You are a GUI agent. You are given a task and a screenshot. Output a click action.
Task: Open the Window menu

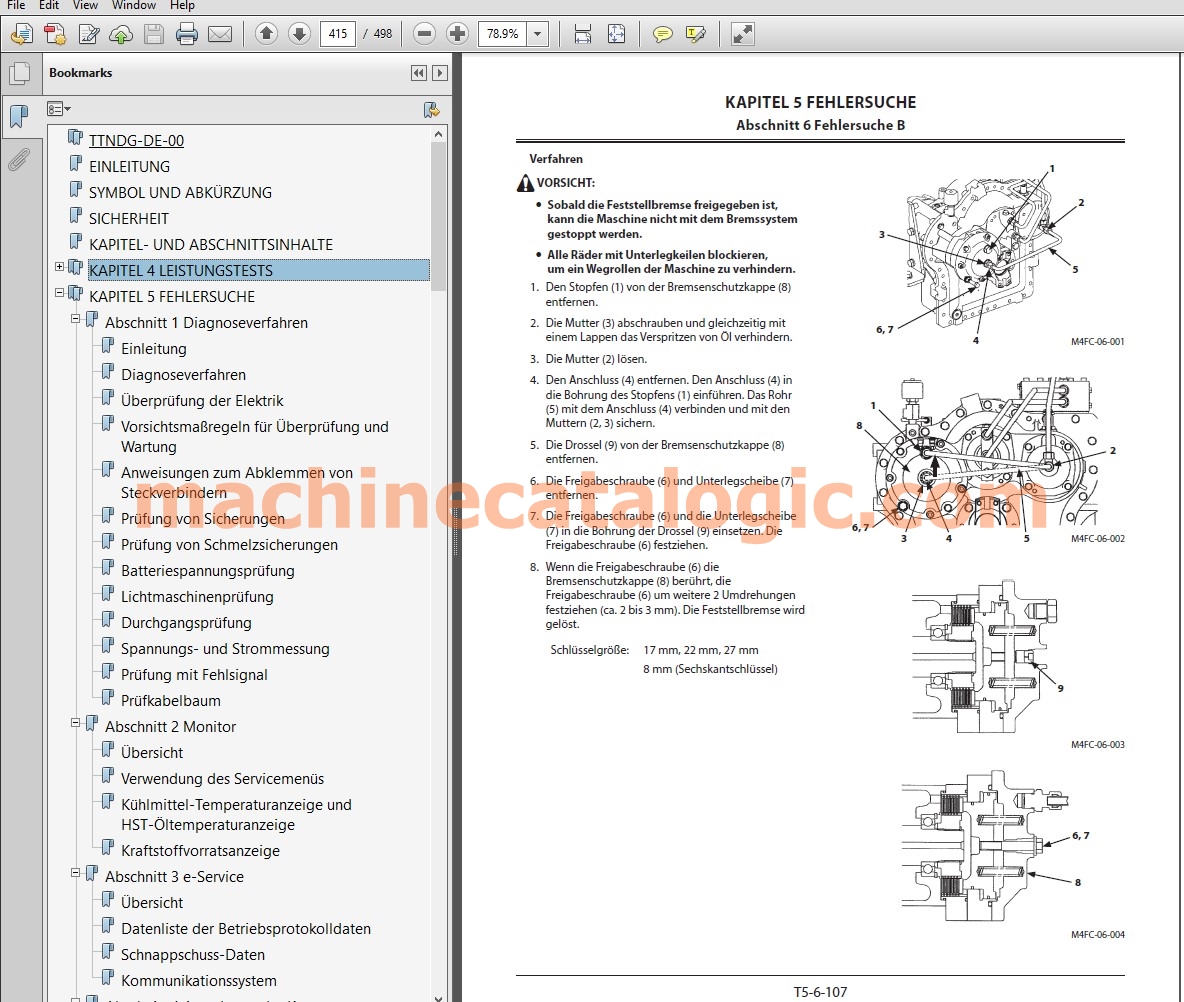click(x=134, y=5)
